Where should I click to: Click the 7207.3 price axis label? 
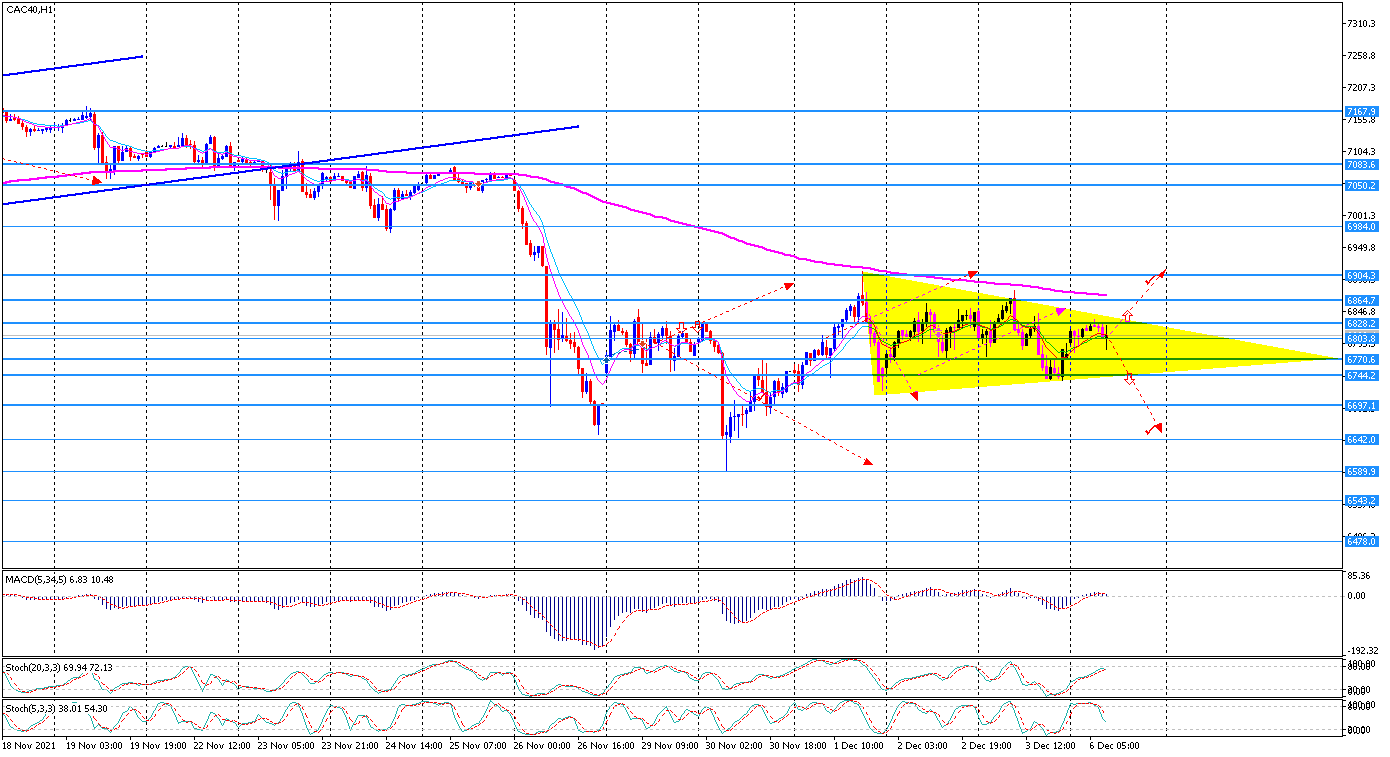pyautogui.click(x=1362, y=87)
